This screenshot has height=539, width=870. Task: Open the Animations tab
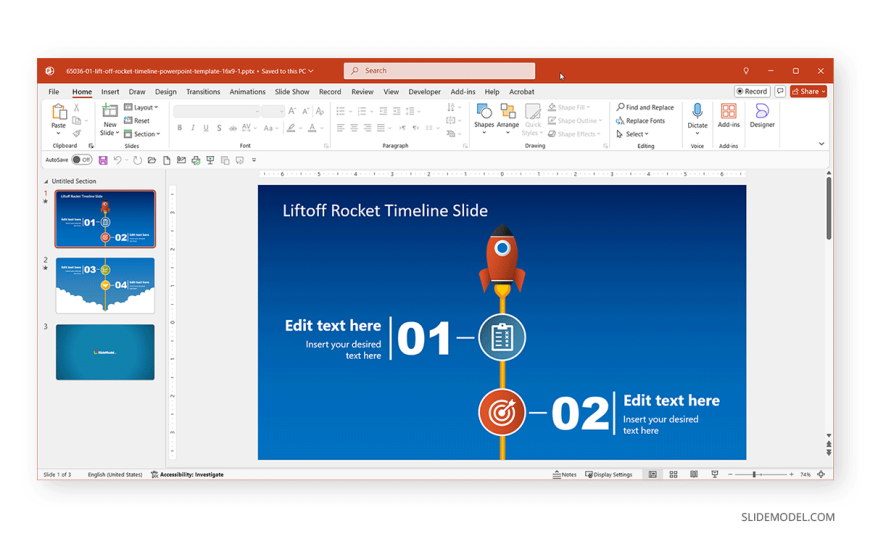[247, 92]
